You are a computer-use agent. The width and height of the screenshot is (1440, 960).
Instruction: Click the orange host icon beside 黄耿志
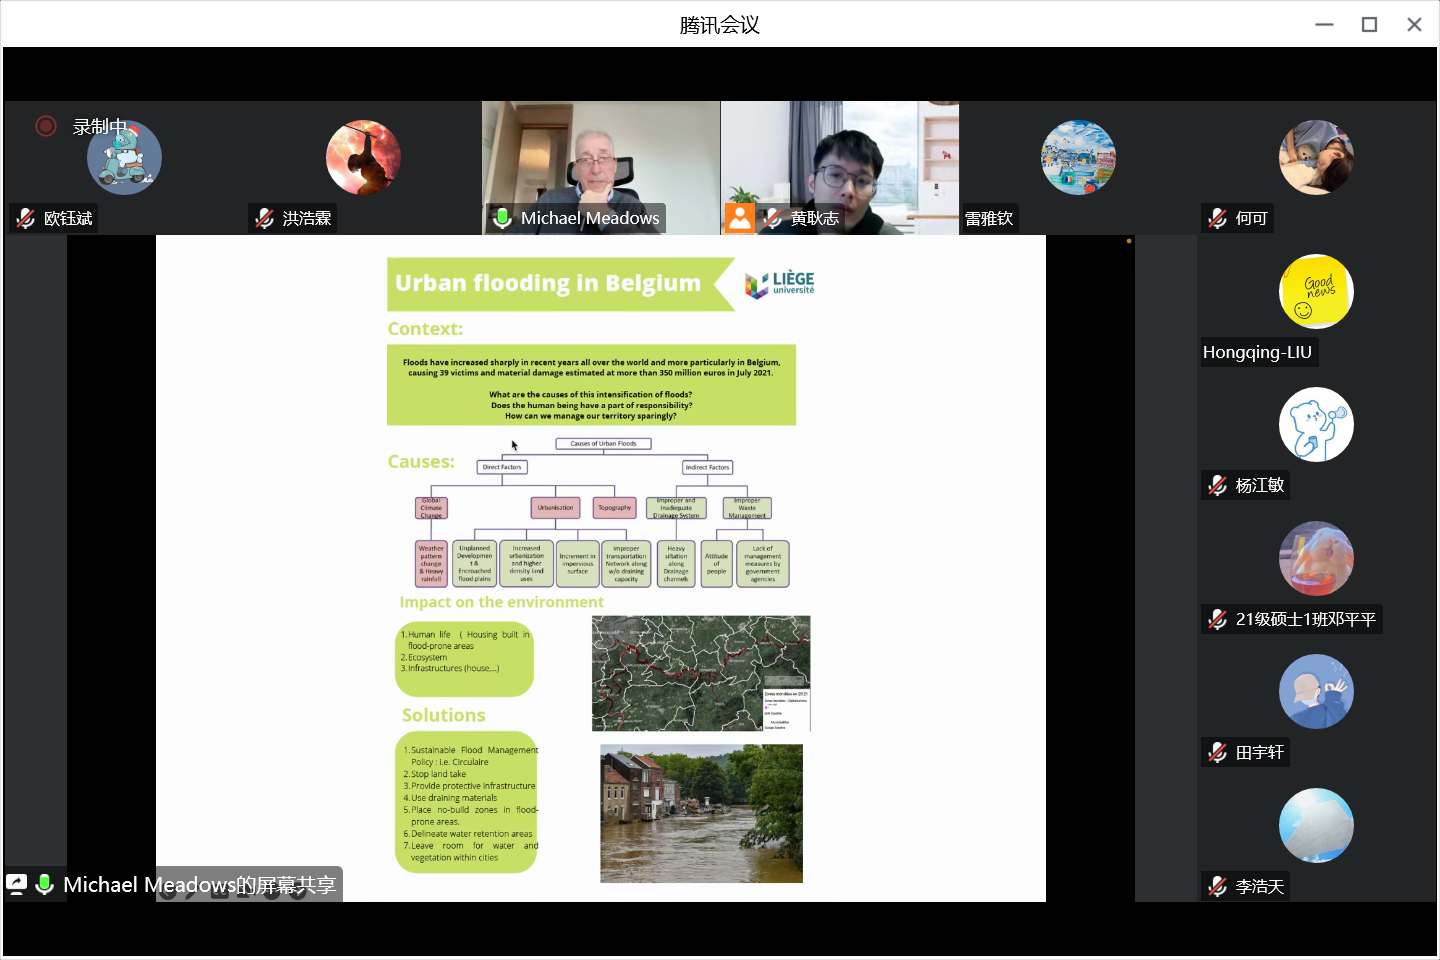[x=740, y=218]
